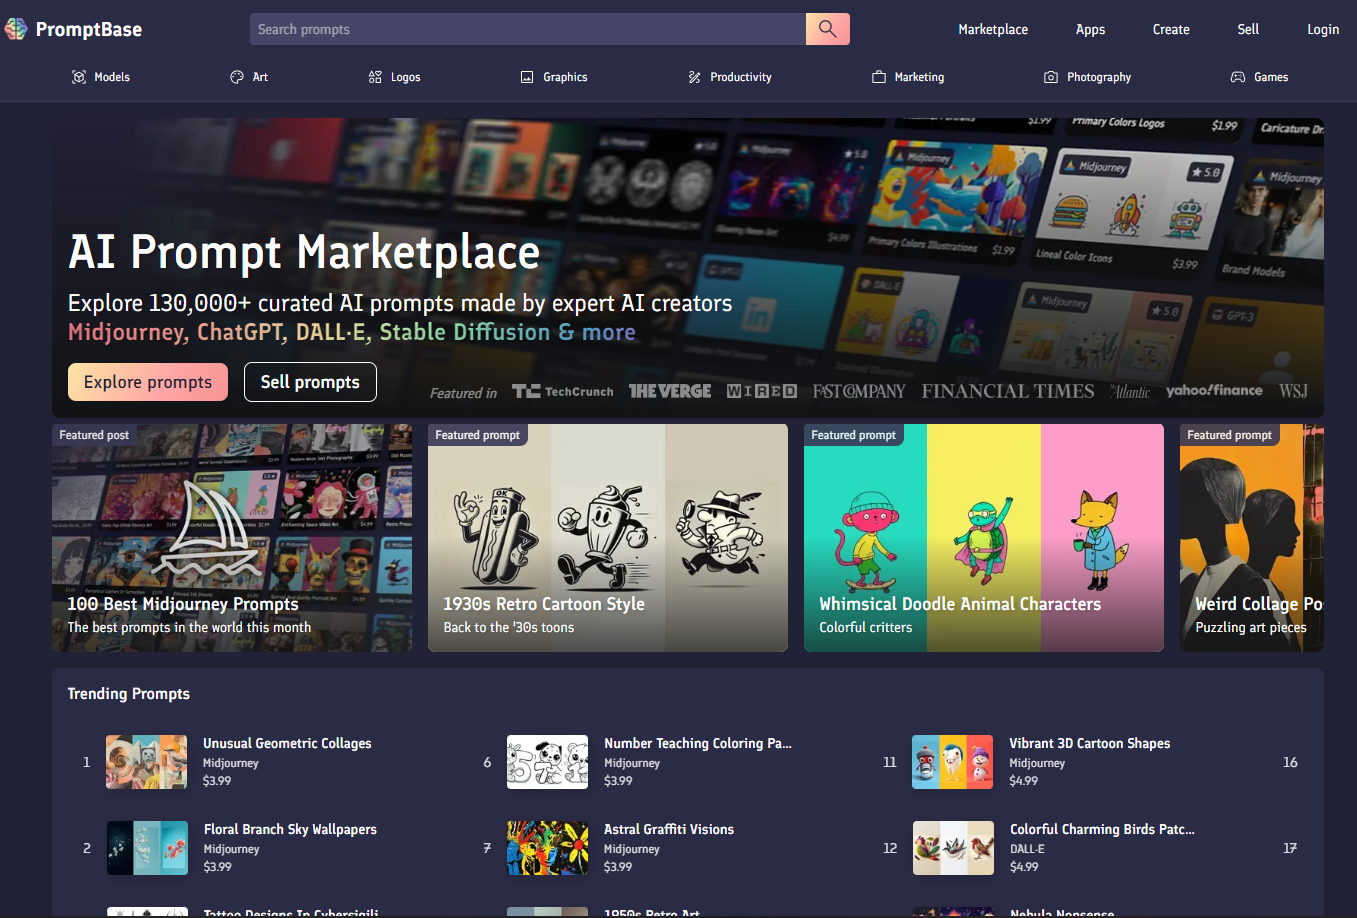Click the Models category icon
1357x918 pixels.
point(79,77)
